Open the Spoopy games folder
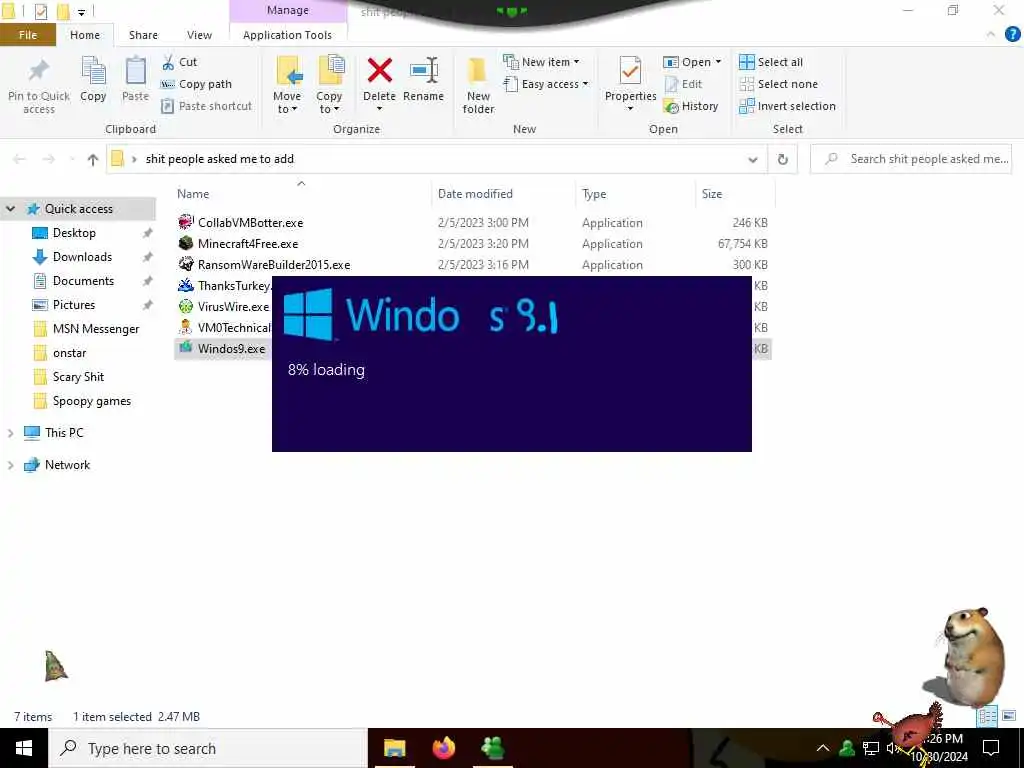Image resolution: width=1024 pixels, height=768 pixels. (91, 401)
